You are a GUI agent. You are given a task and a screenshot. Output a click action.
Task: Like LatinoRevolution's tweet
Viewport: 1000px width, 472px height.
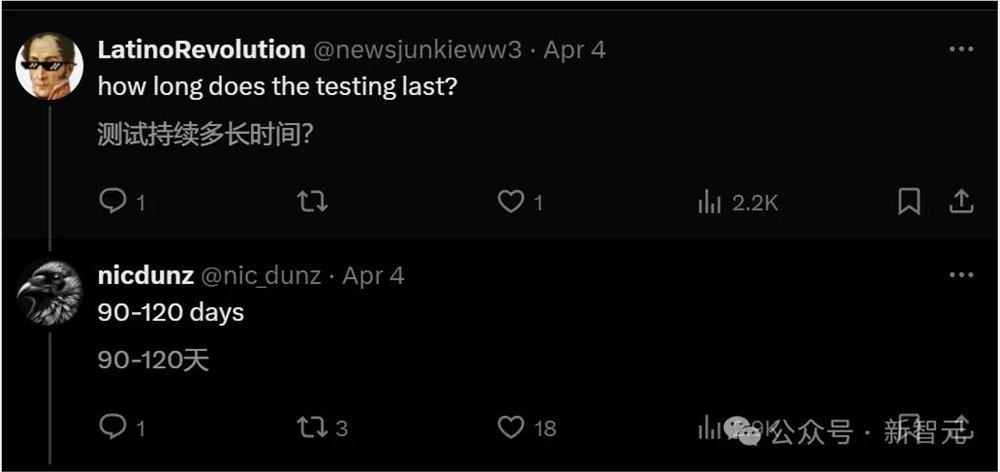[x=511, y=202]
